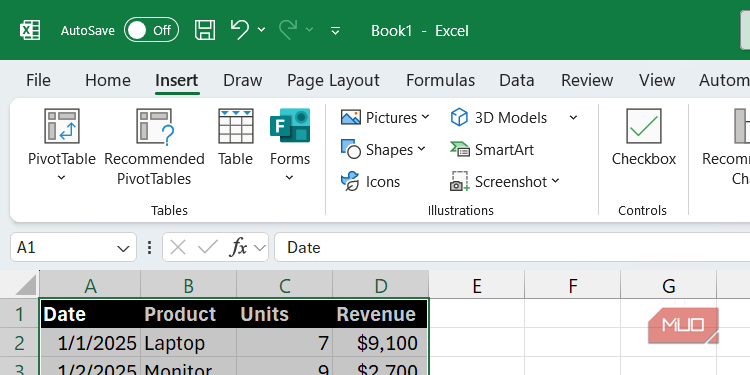Open the Page Layout tab
The width and height of the screenshot is (750, 375).
pyautogui.click(x=333, y=80)
